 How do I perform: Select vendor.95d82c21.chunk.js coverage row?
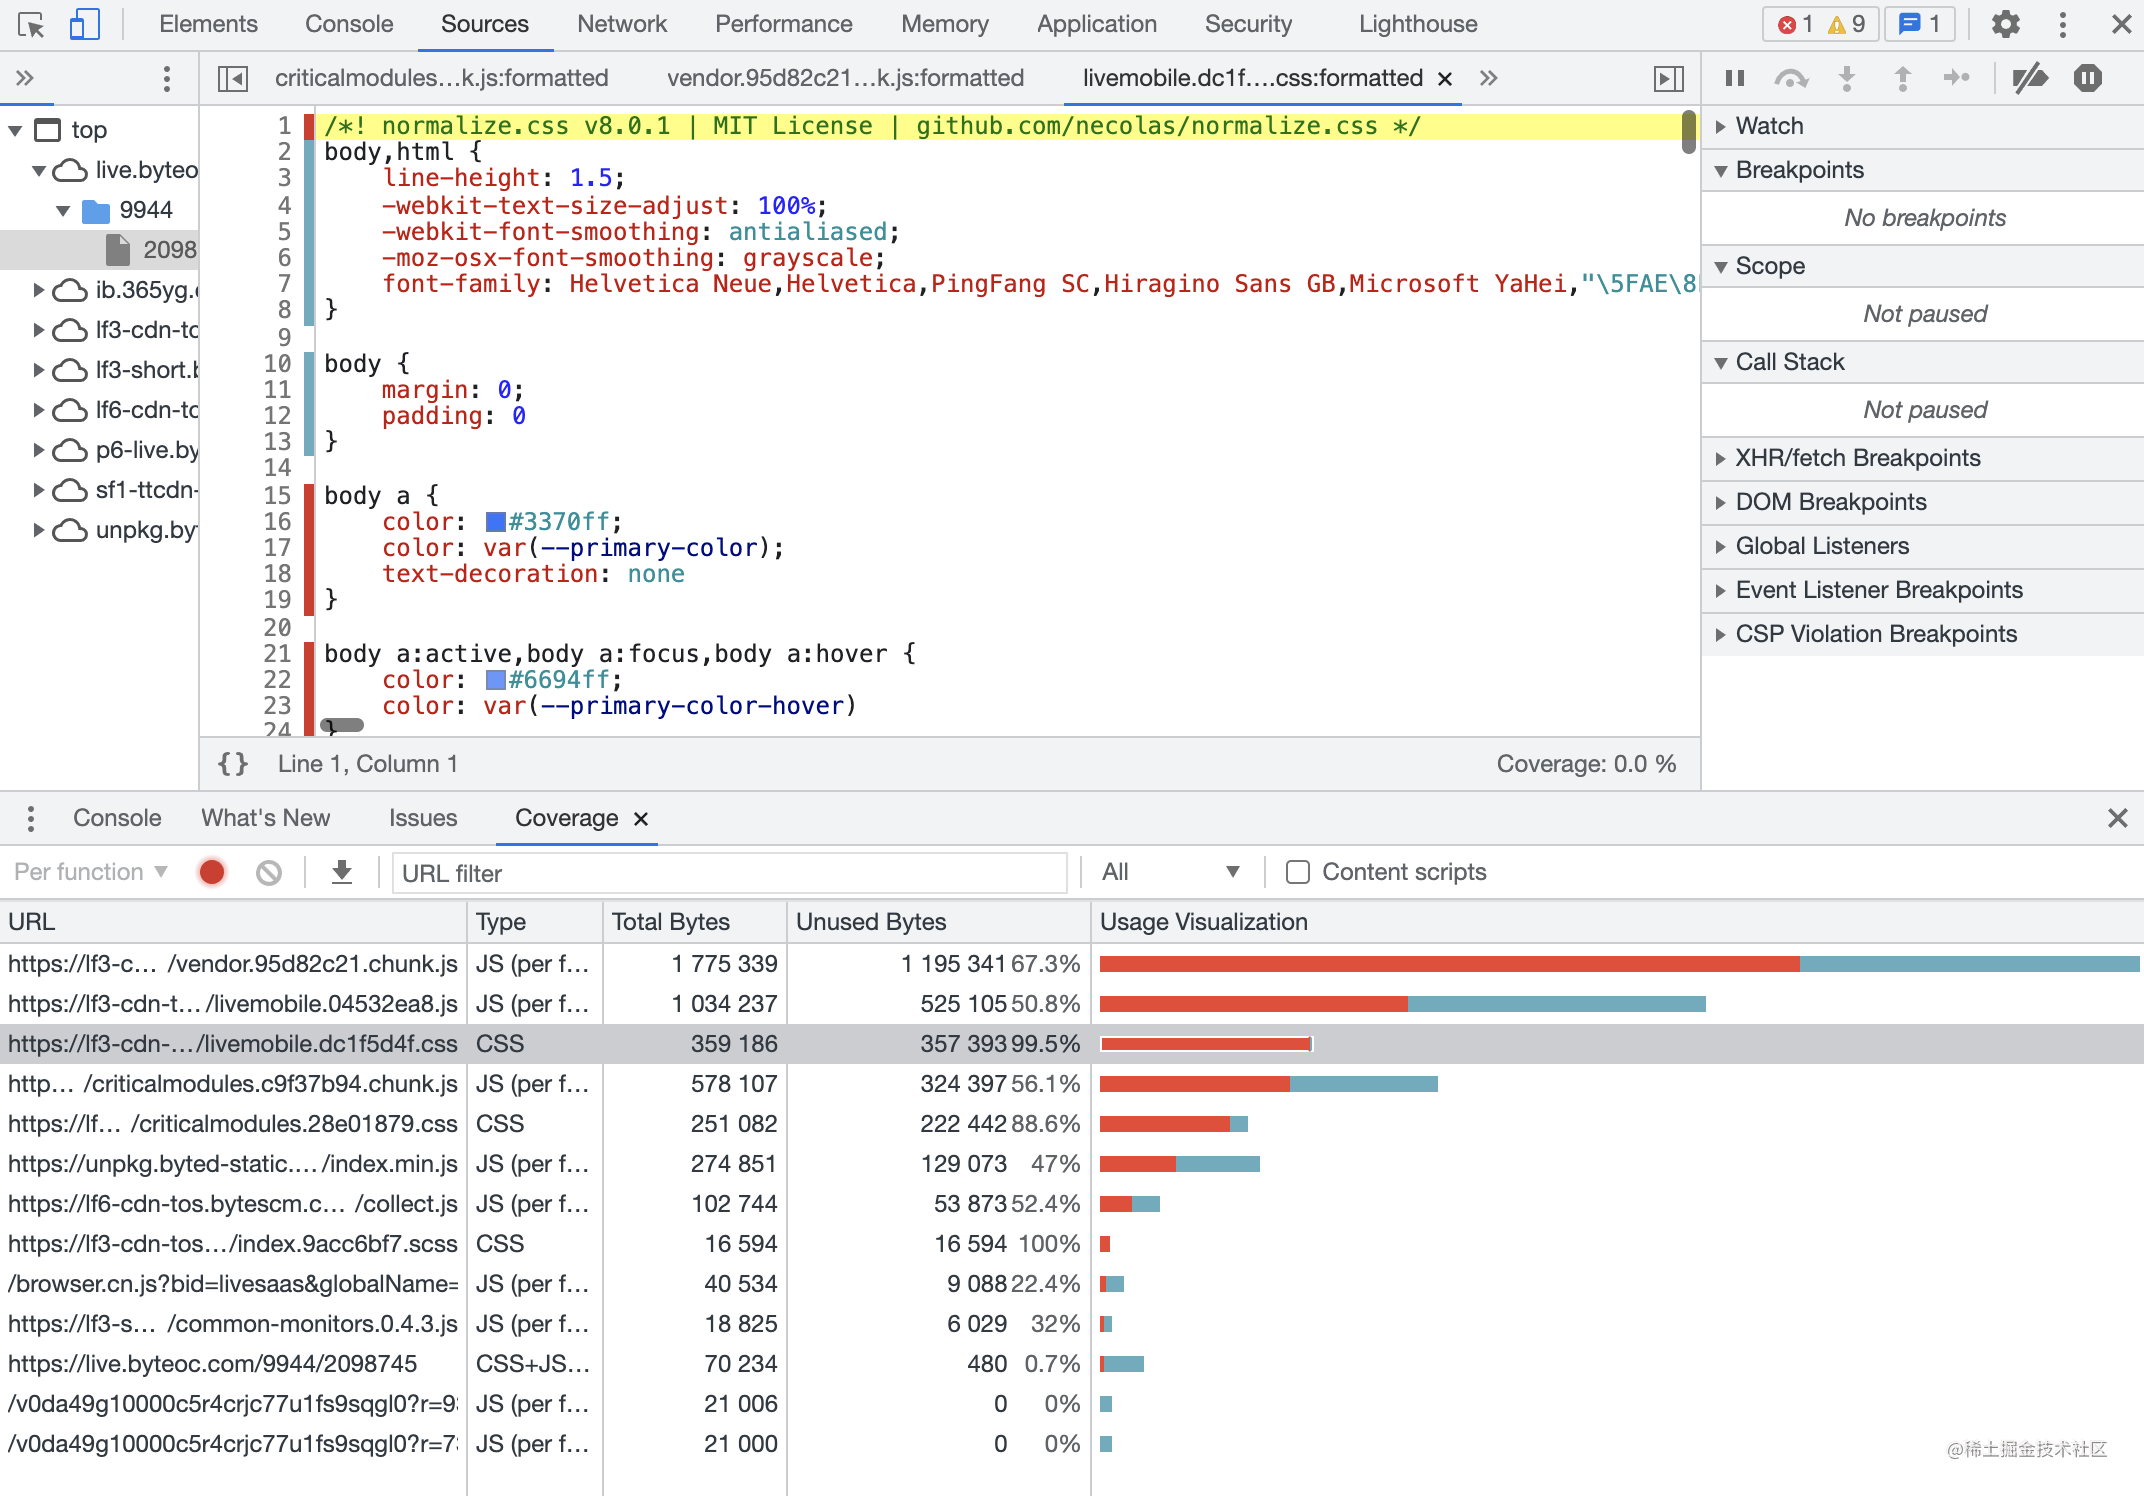(x=233, y=964)
